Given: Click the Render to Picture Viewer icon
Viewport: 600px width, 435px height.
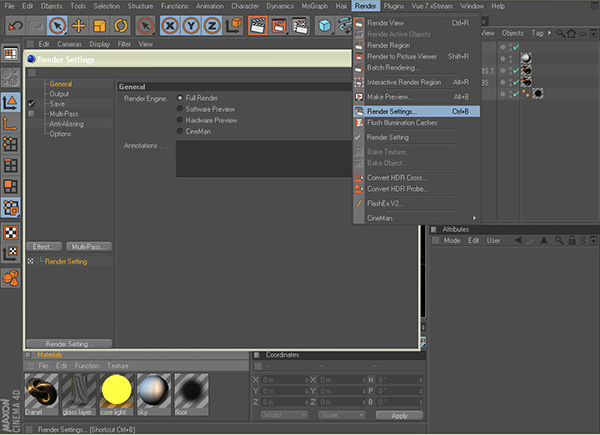Looking at the screenshot, I should pyautogui.click(x=279, y=26).
